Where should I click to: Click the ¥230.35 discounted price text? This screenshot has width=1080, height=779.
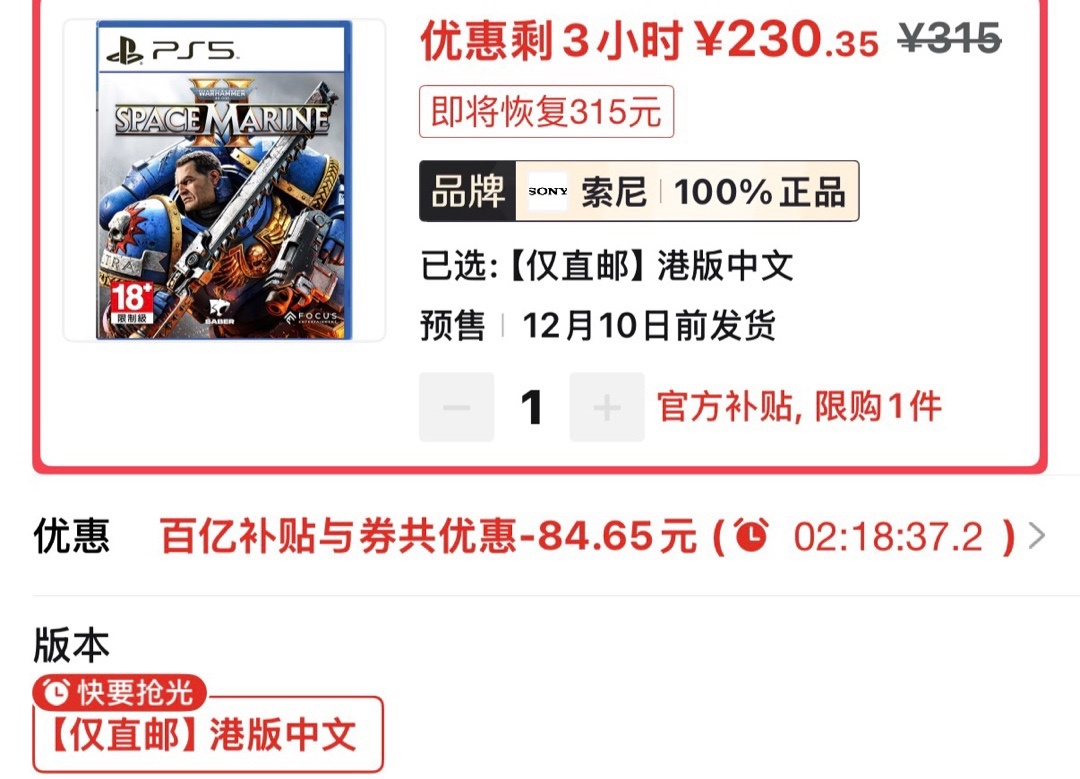(x=787, y=40)
